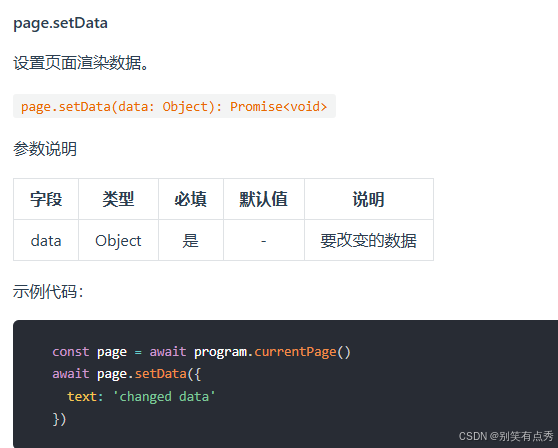Click the 是 required cell
The width and height of the screenshot is (558, 448).
coord(191,240)
